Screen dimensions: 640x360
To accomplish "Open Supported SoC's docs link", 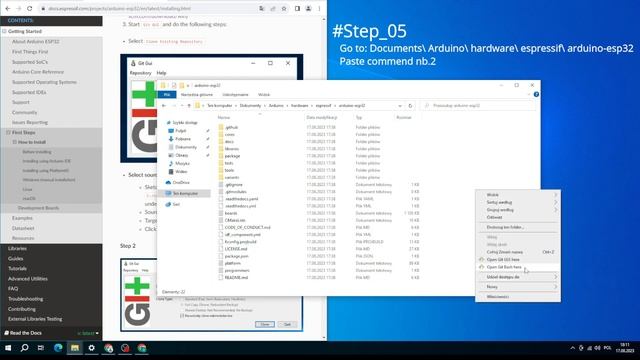I will [30, 62].
